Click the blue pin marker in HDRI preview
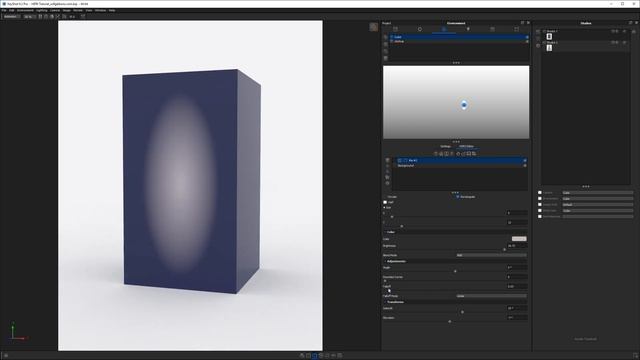The image size is (640, 360). pyautogui.click(x=464, y=105)
